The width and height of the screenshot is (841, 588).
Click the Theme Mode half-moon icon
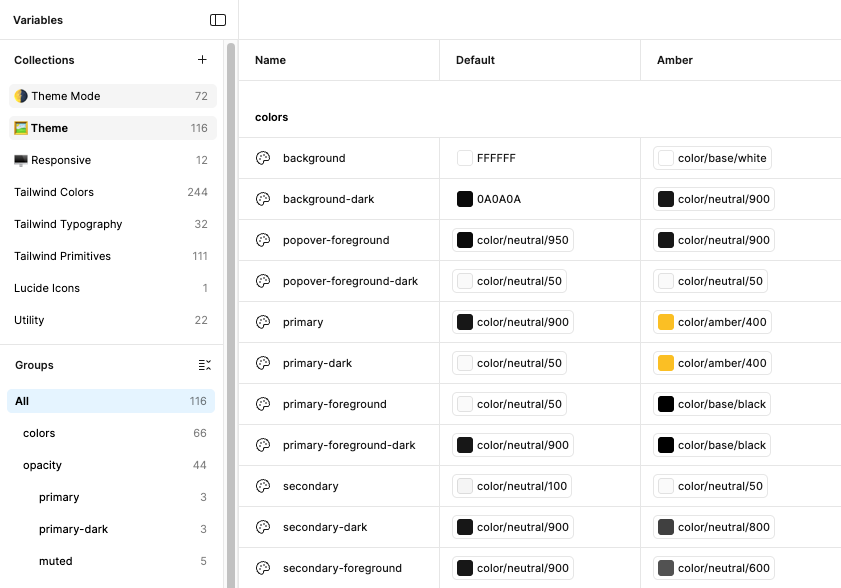click(x=21, y=96)
